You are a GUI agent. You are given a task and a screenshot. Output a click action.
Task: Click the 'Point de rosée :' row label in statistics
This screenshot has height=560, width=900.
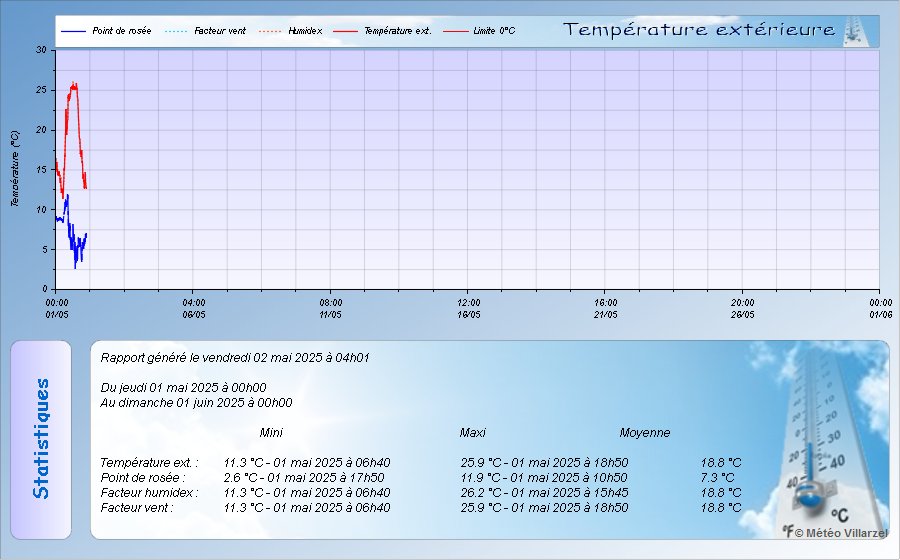coord(143,477)
